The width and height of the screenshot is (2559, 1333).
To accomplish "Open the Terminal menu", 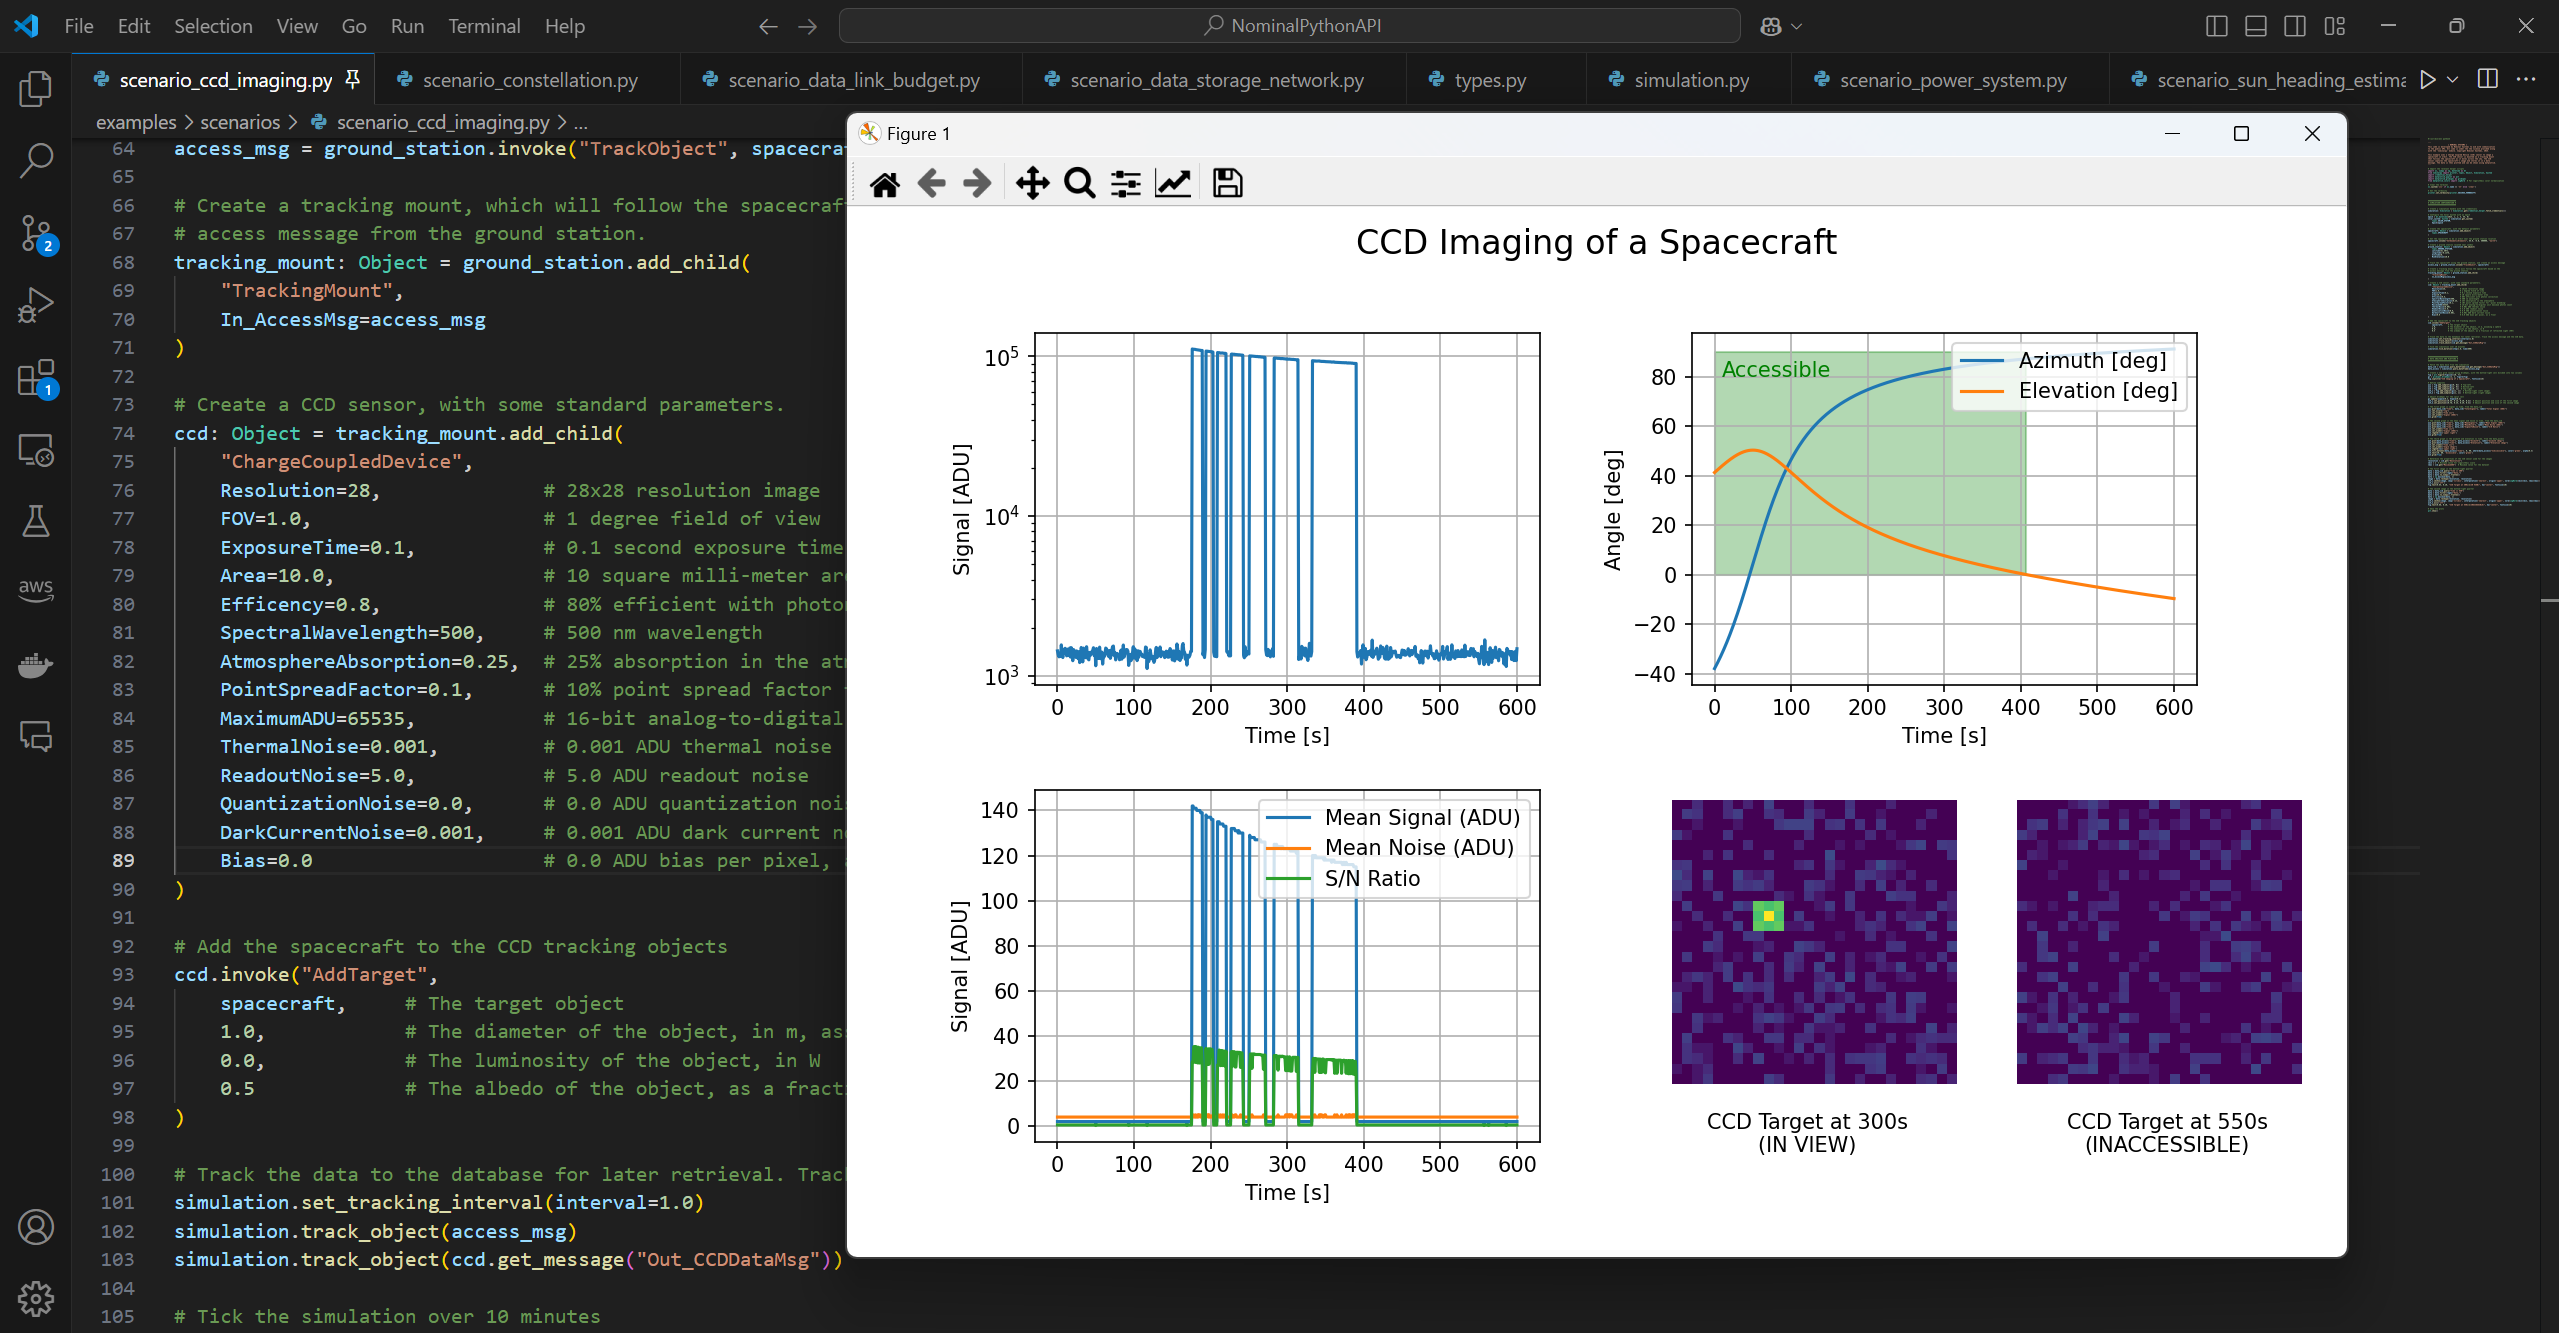I will pos(484,26).
